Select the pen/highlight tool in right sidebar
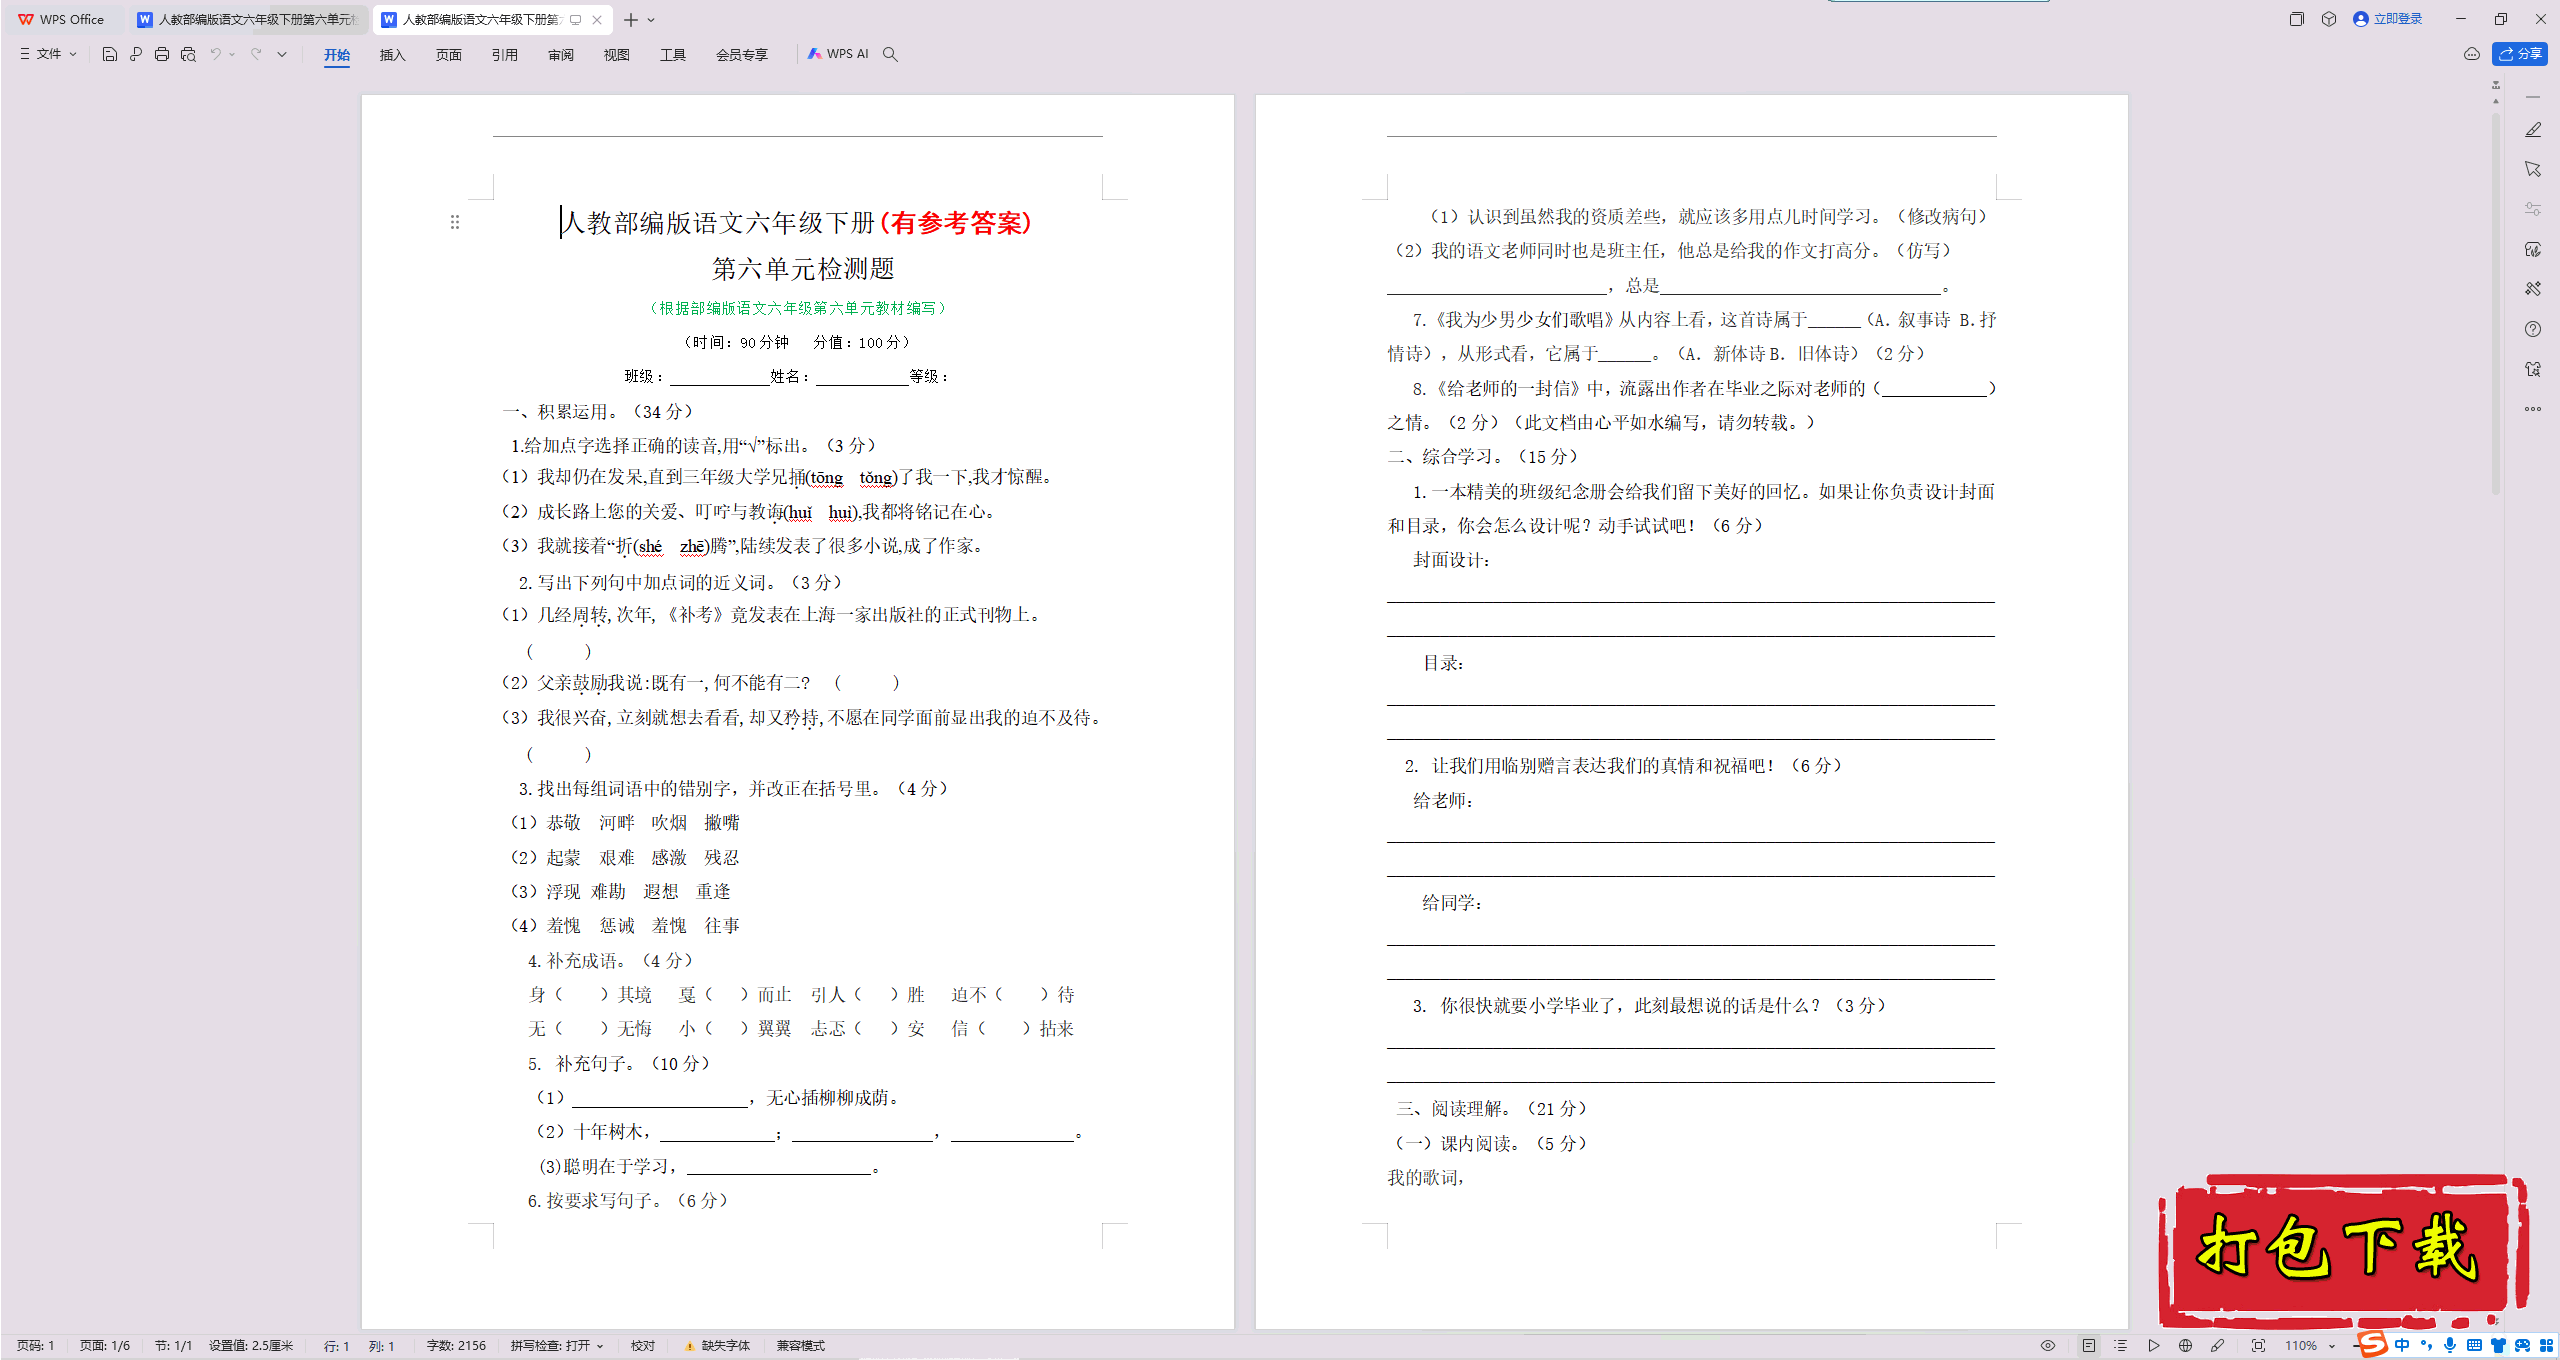The image size is (2560, 1360). [x=2533, y=130]
